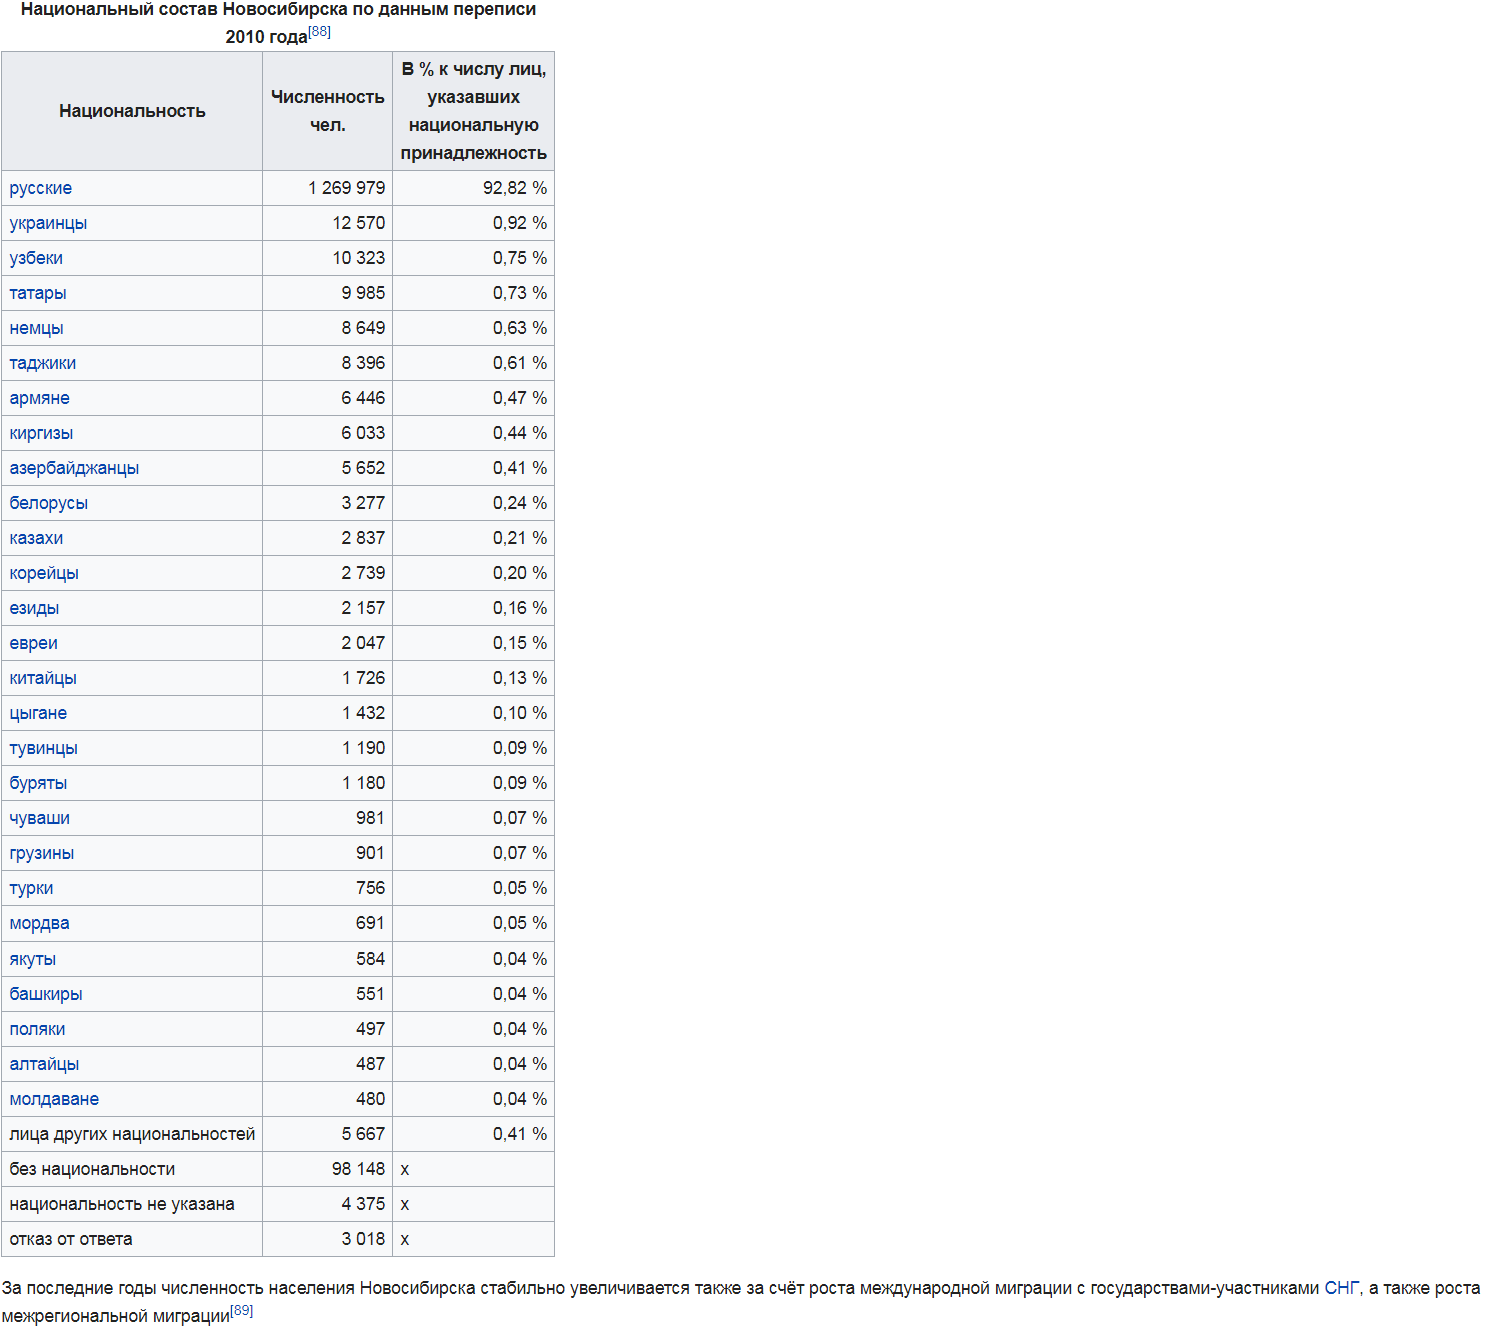1495x1334 pixels.
Task: Open the молдаване link
Action: pyautogui.click(x=54, y=1099)
